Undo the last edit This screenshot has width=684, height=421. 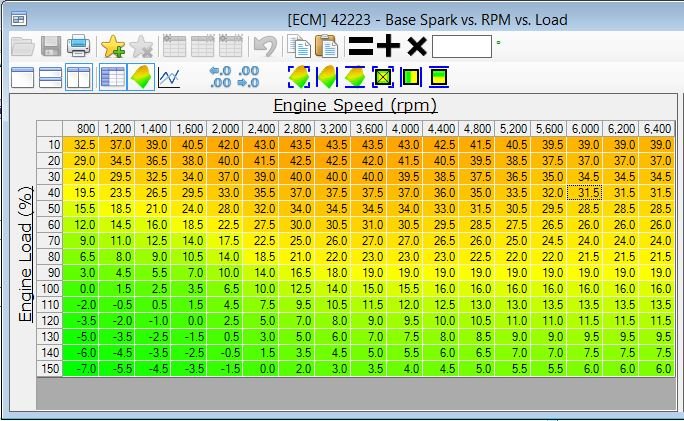[x=265, y=46]
